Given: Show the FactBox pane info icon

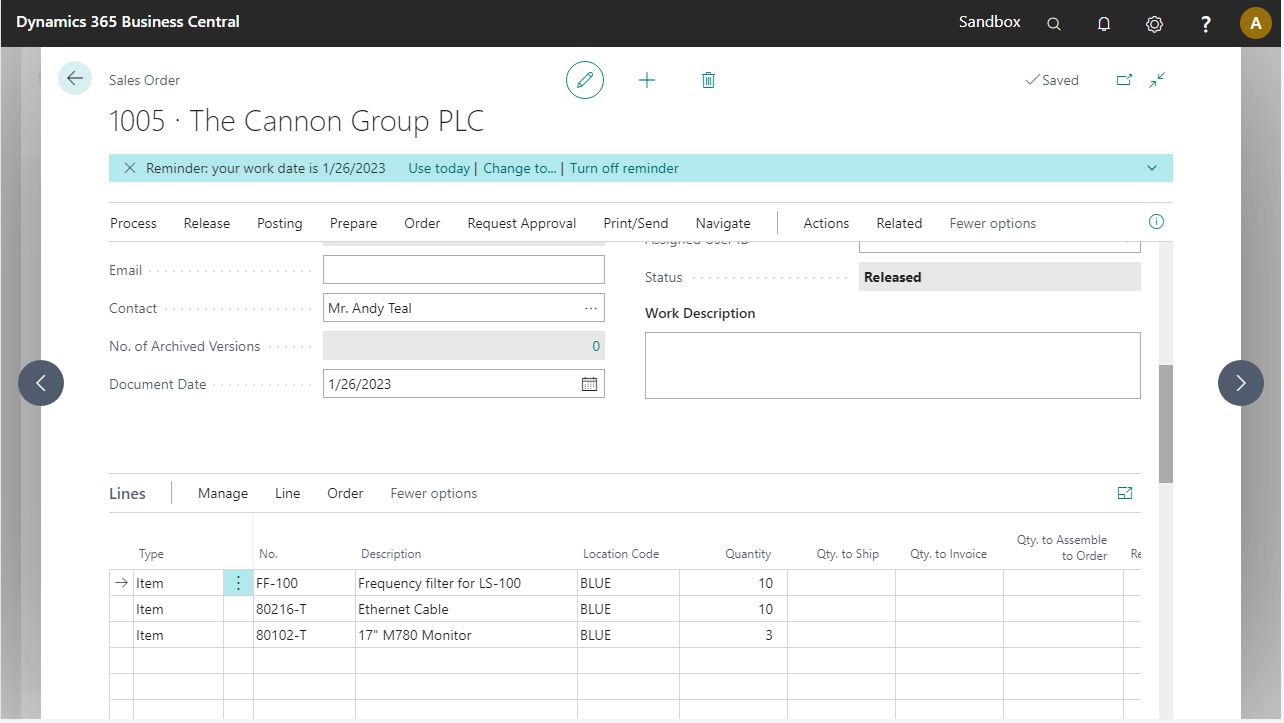Looking at the screenshot, I should point(1156,222).
